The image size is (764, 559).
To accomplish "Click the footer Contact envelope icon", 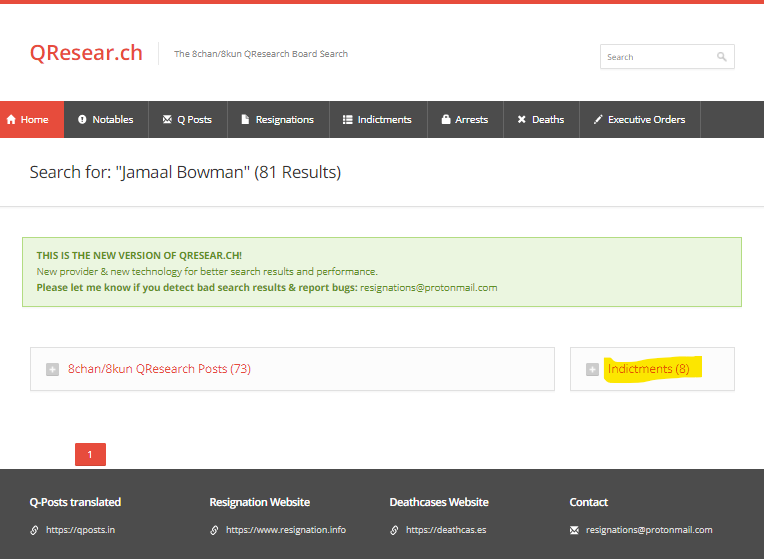I will 574,530.
